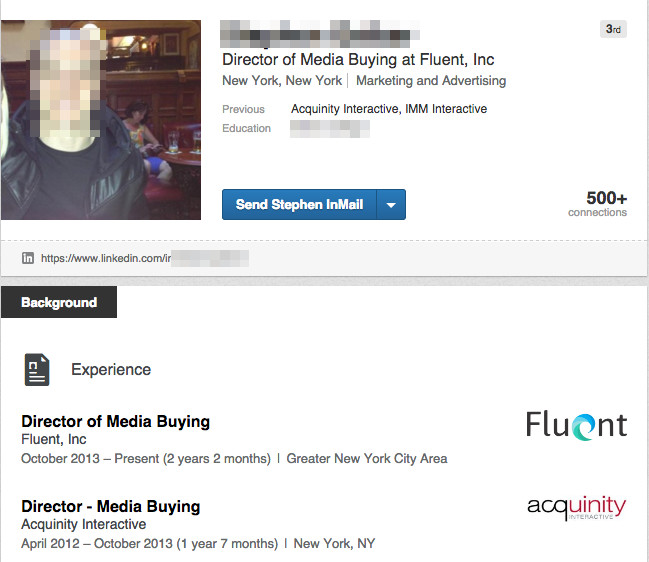Image resolution: width=649 pixels, height=562 pixels.
Task: Open the Fluent company logo
Action: (577, 425)
